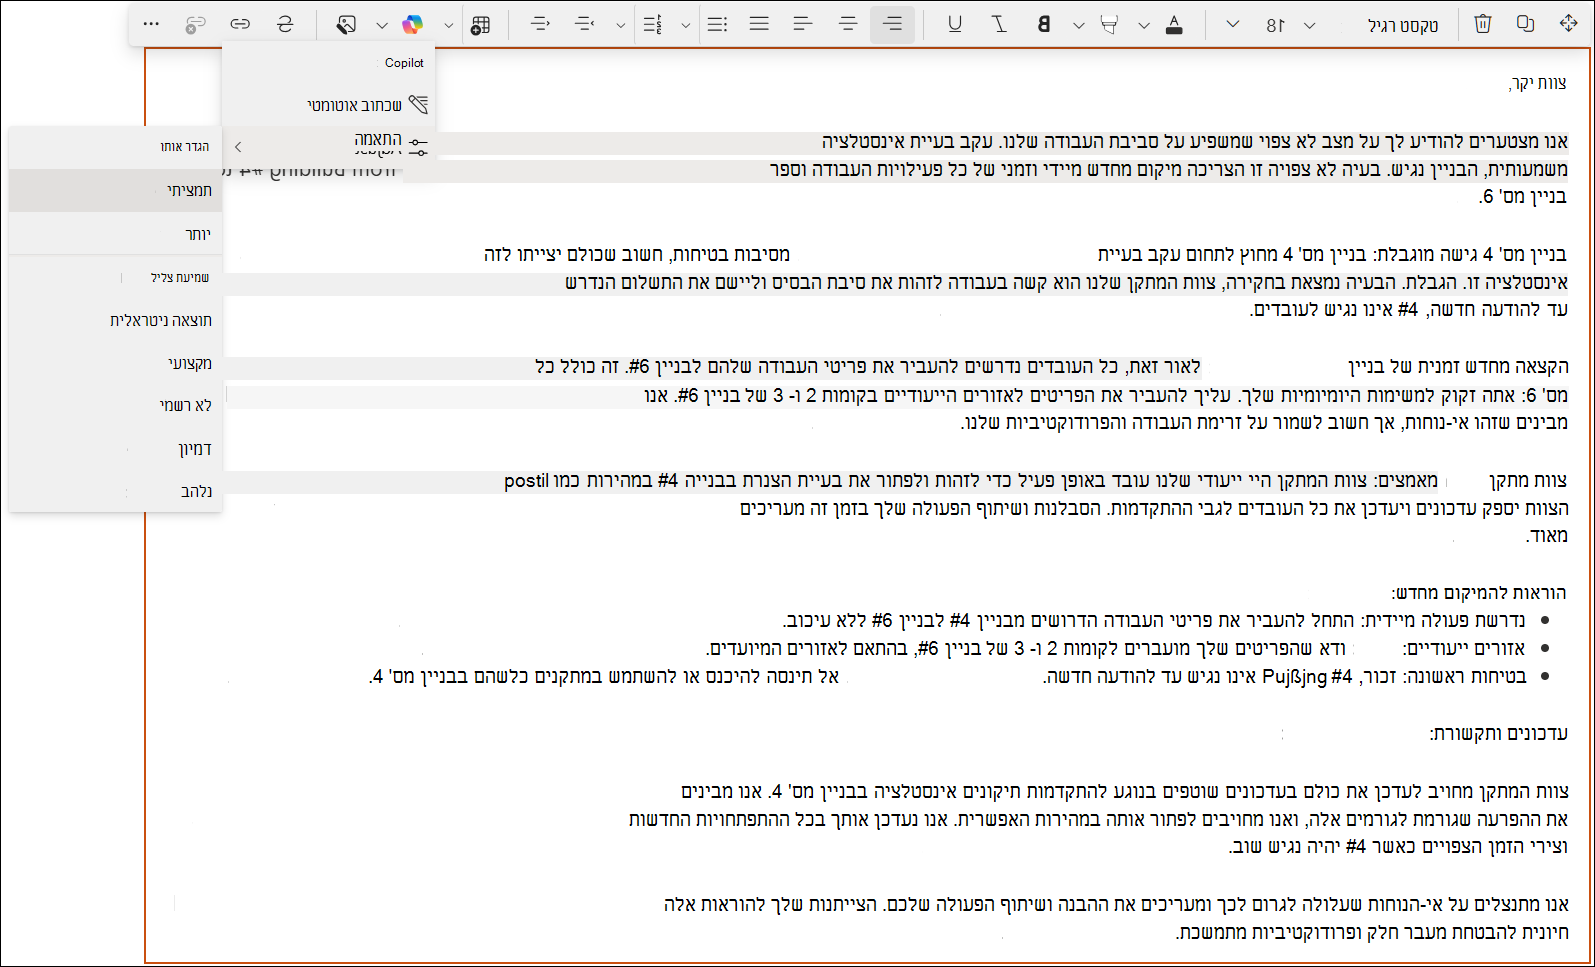
Task: Click the insert picture icon
Action: (x=346, y=24)
